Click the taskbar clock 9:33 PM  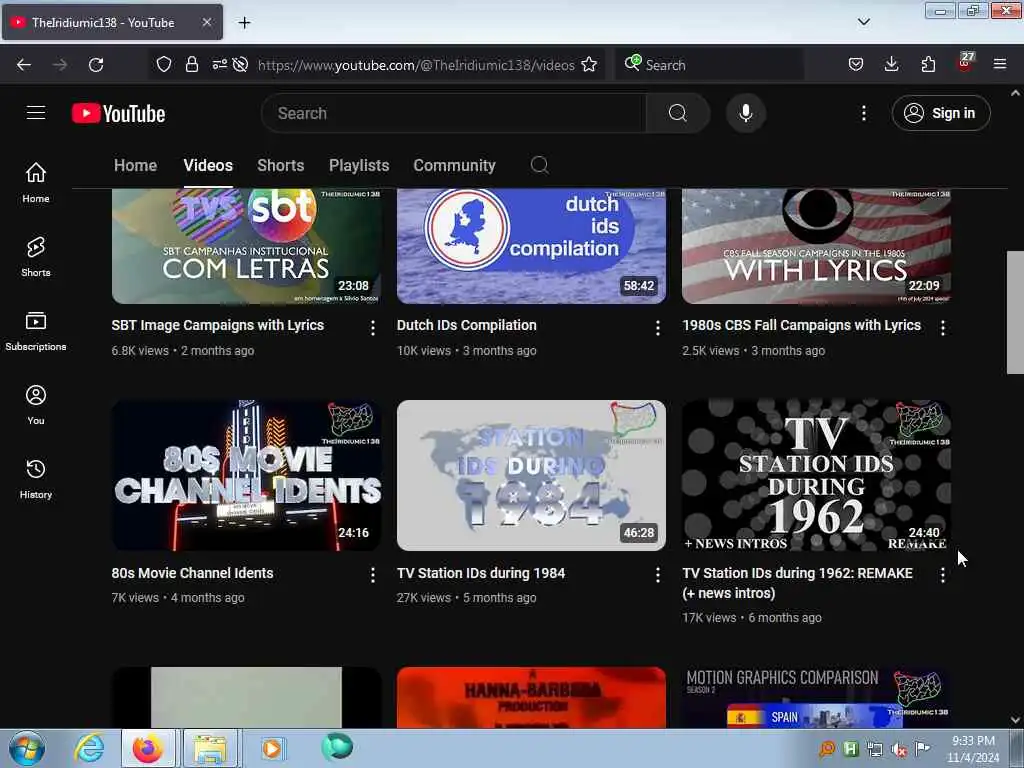973,749
